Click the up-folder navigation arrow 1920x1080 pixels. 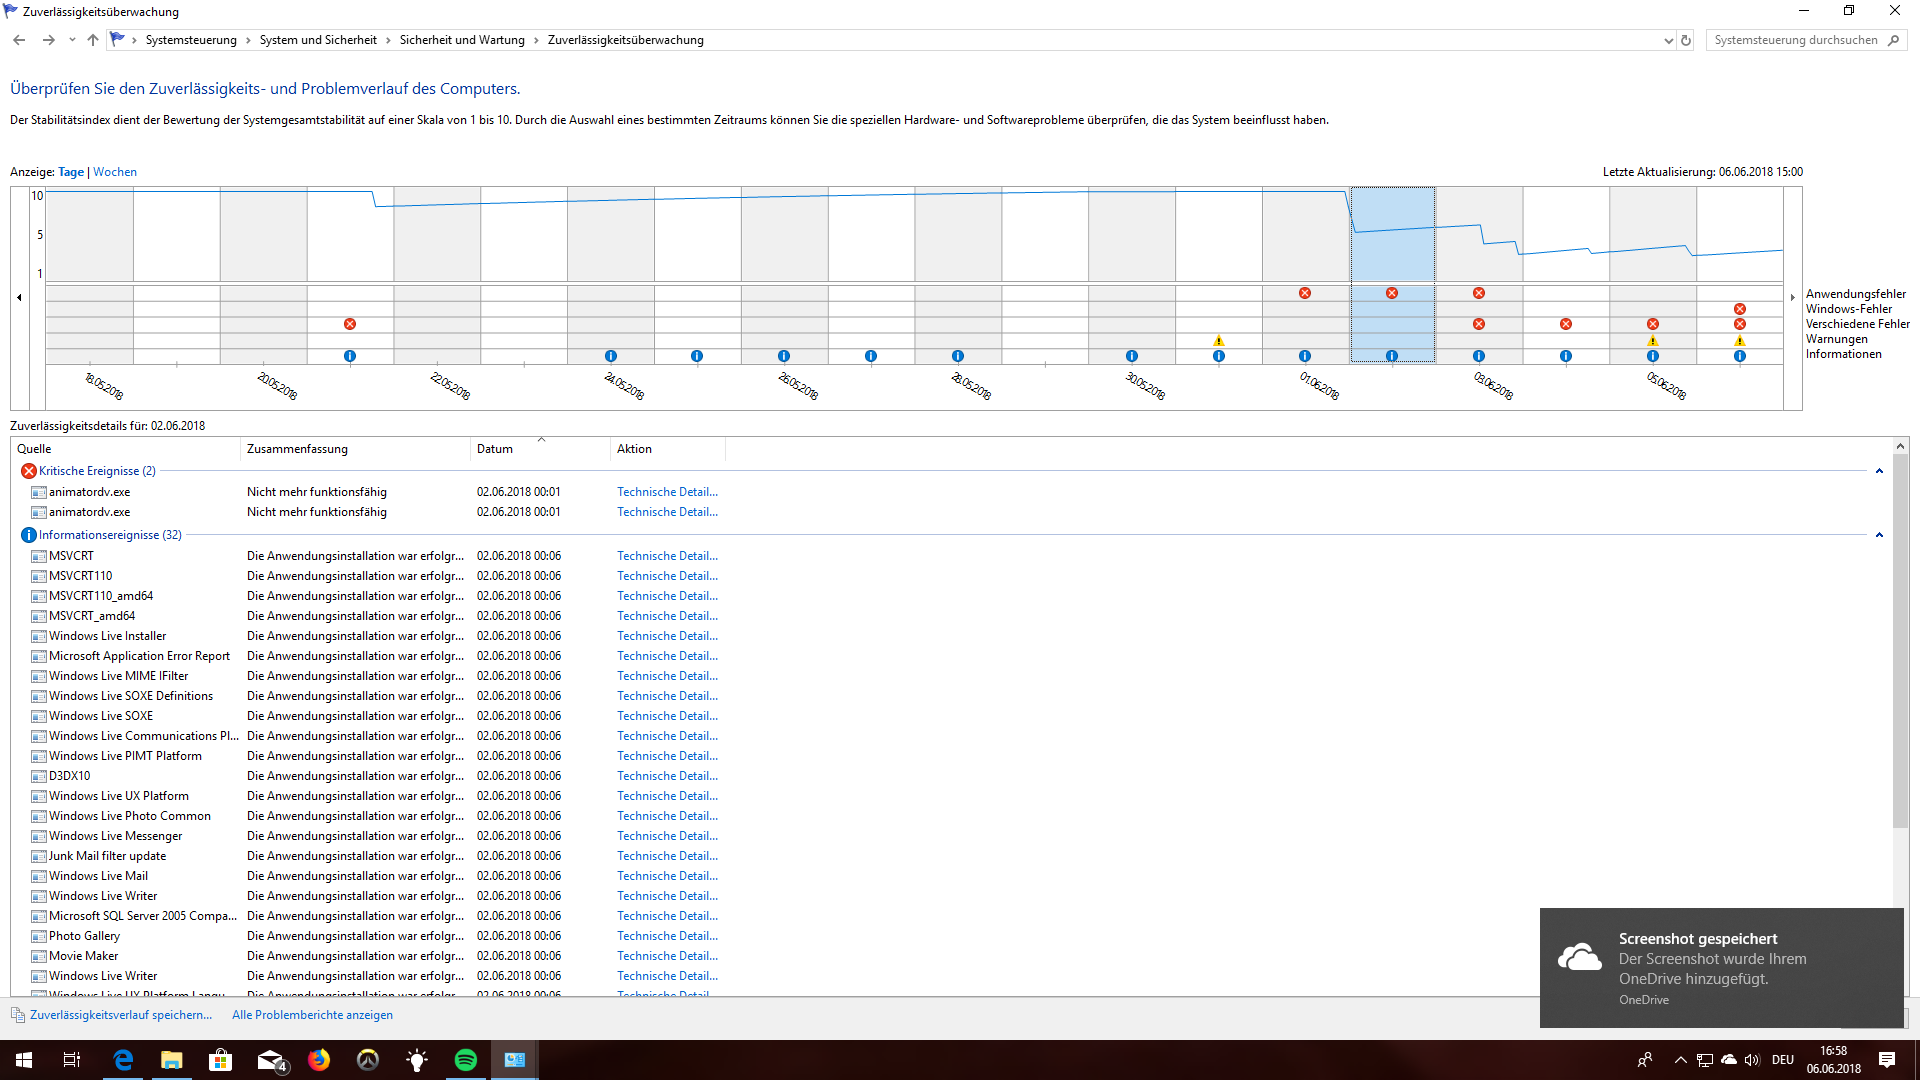(x=93, y=40)
